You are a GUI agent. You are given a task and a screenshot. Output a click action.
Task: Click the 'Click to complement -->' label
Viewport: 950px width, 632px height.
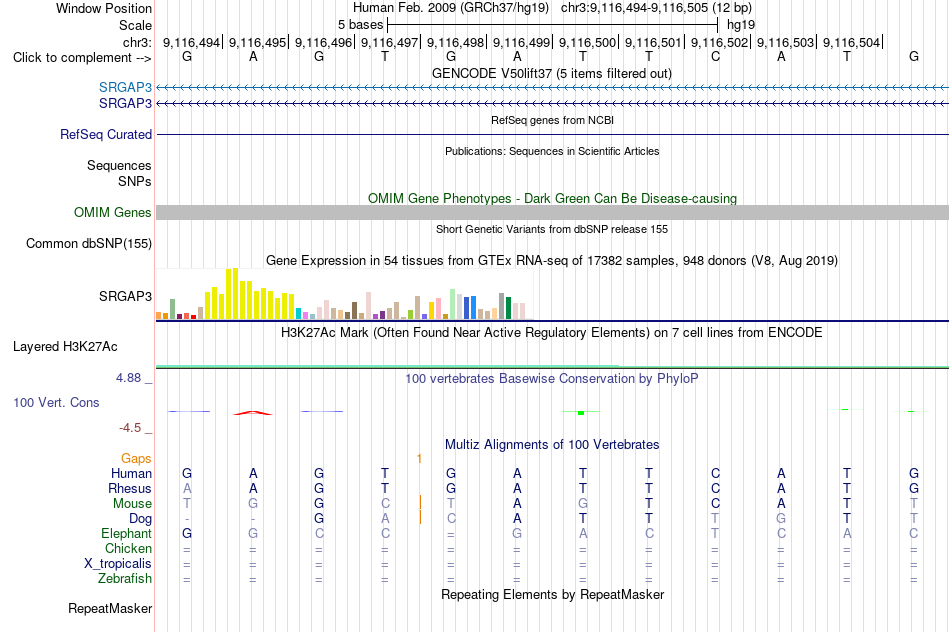pyautogui.click(x=82, y=58)
